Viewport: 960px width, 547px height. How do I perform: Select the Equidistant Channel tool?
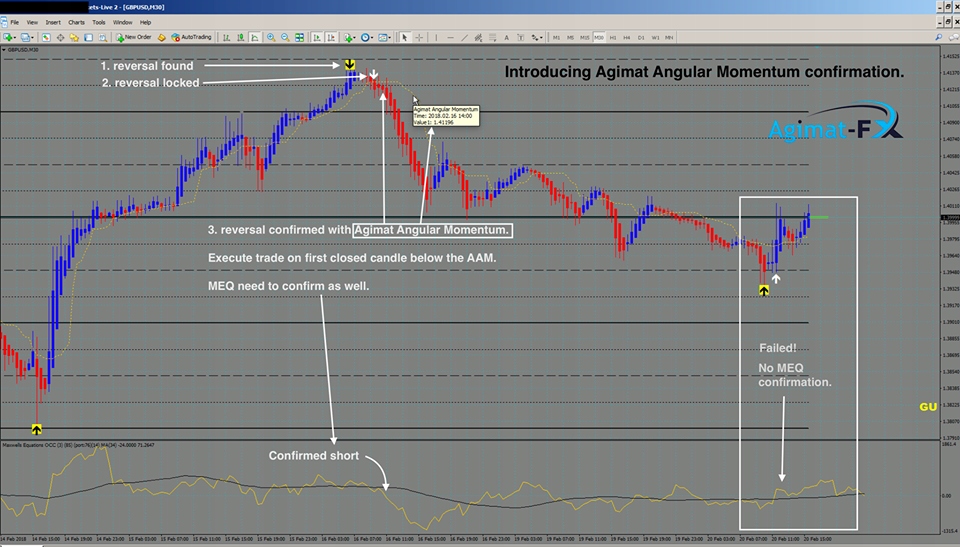pos(478,37)
